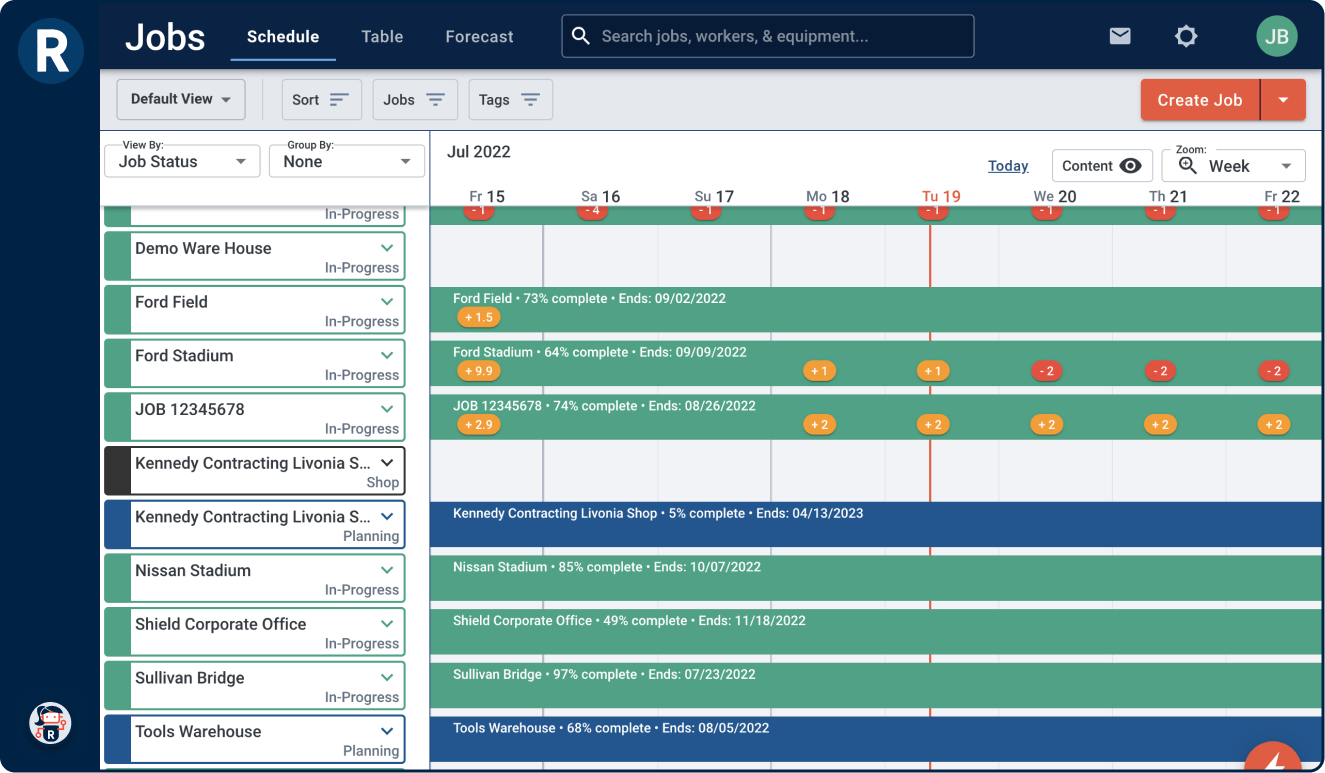Click the R company logo
1325x773 pixels.
coord(50,51)
